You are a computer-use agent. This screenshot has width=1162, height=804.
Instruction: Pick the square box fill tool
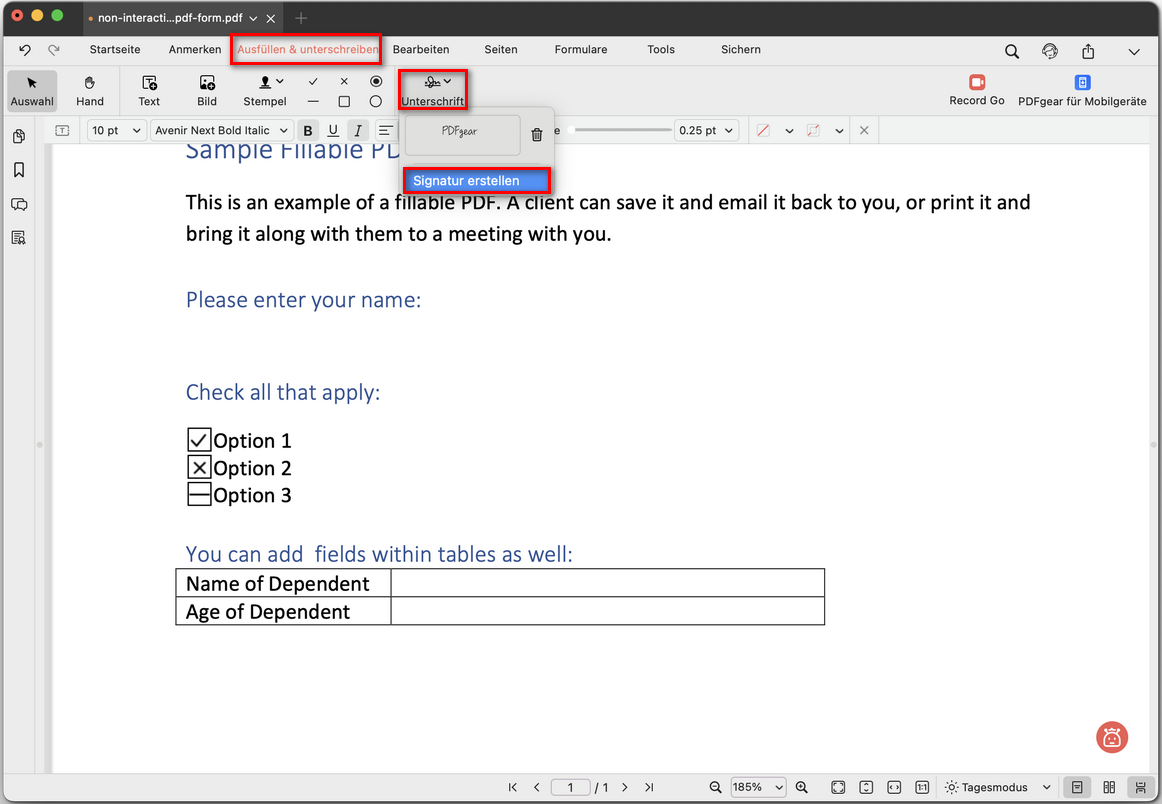(344, 102)
